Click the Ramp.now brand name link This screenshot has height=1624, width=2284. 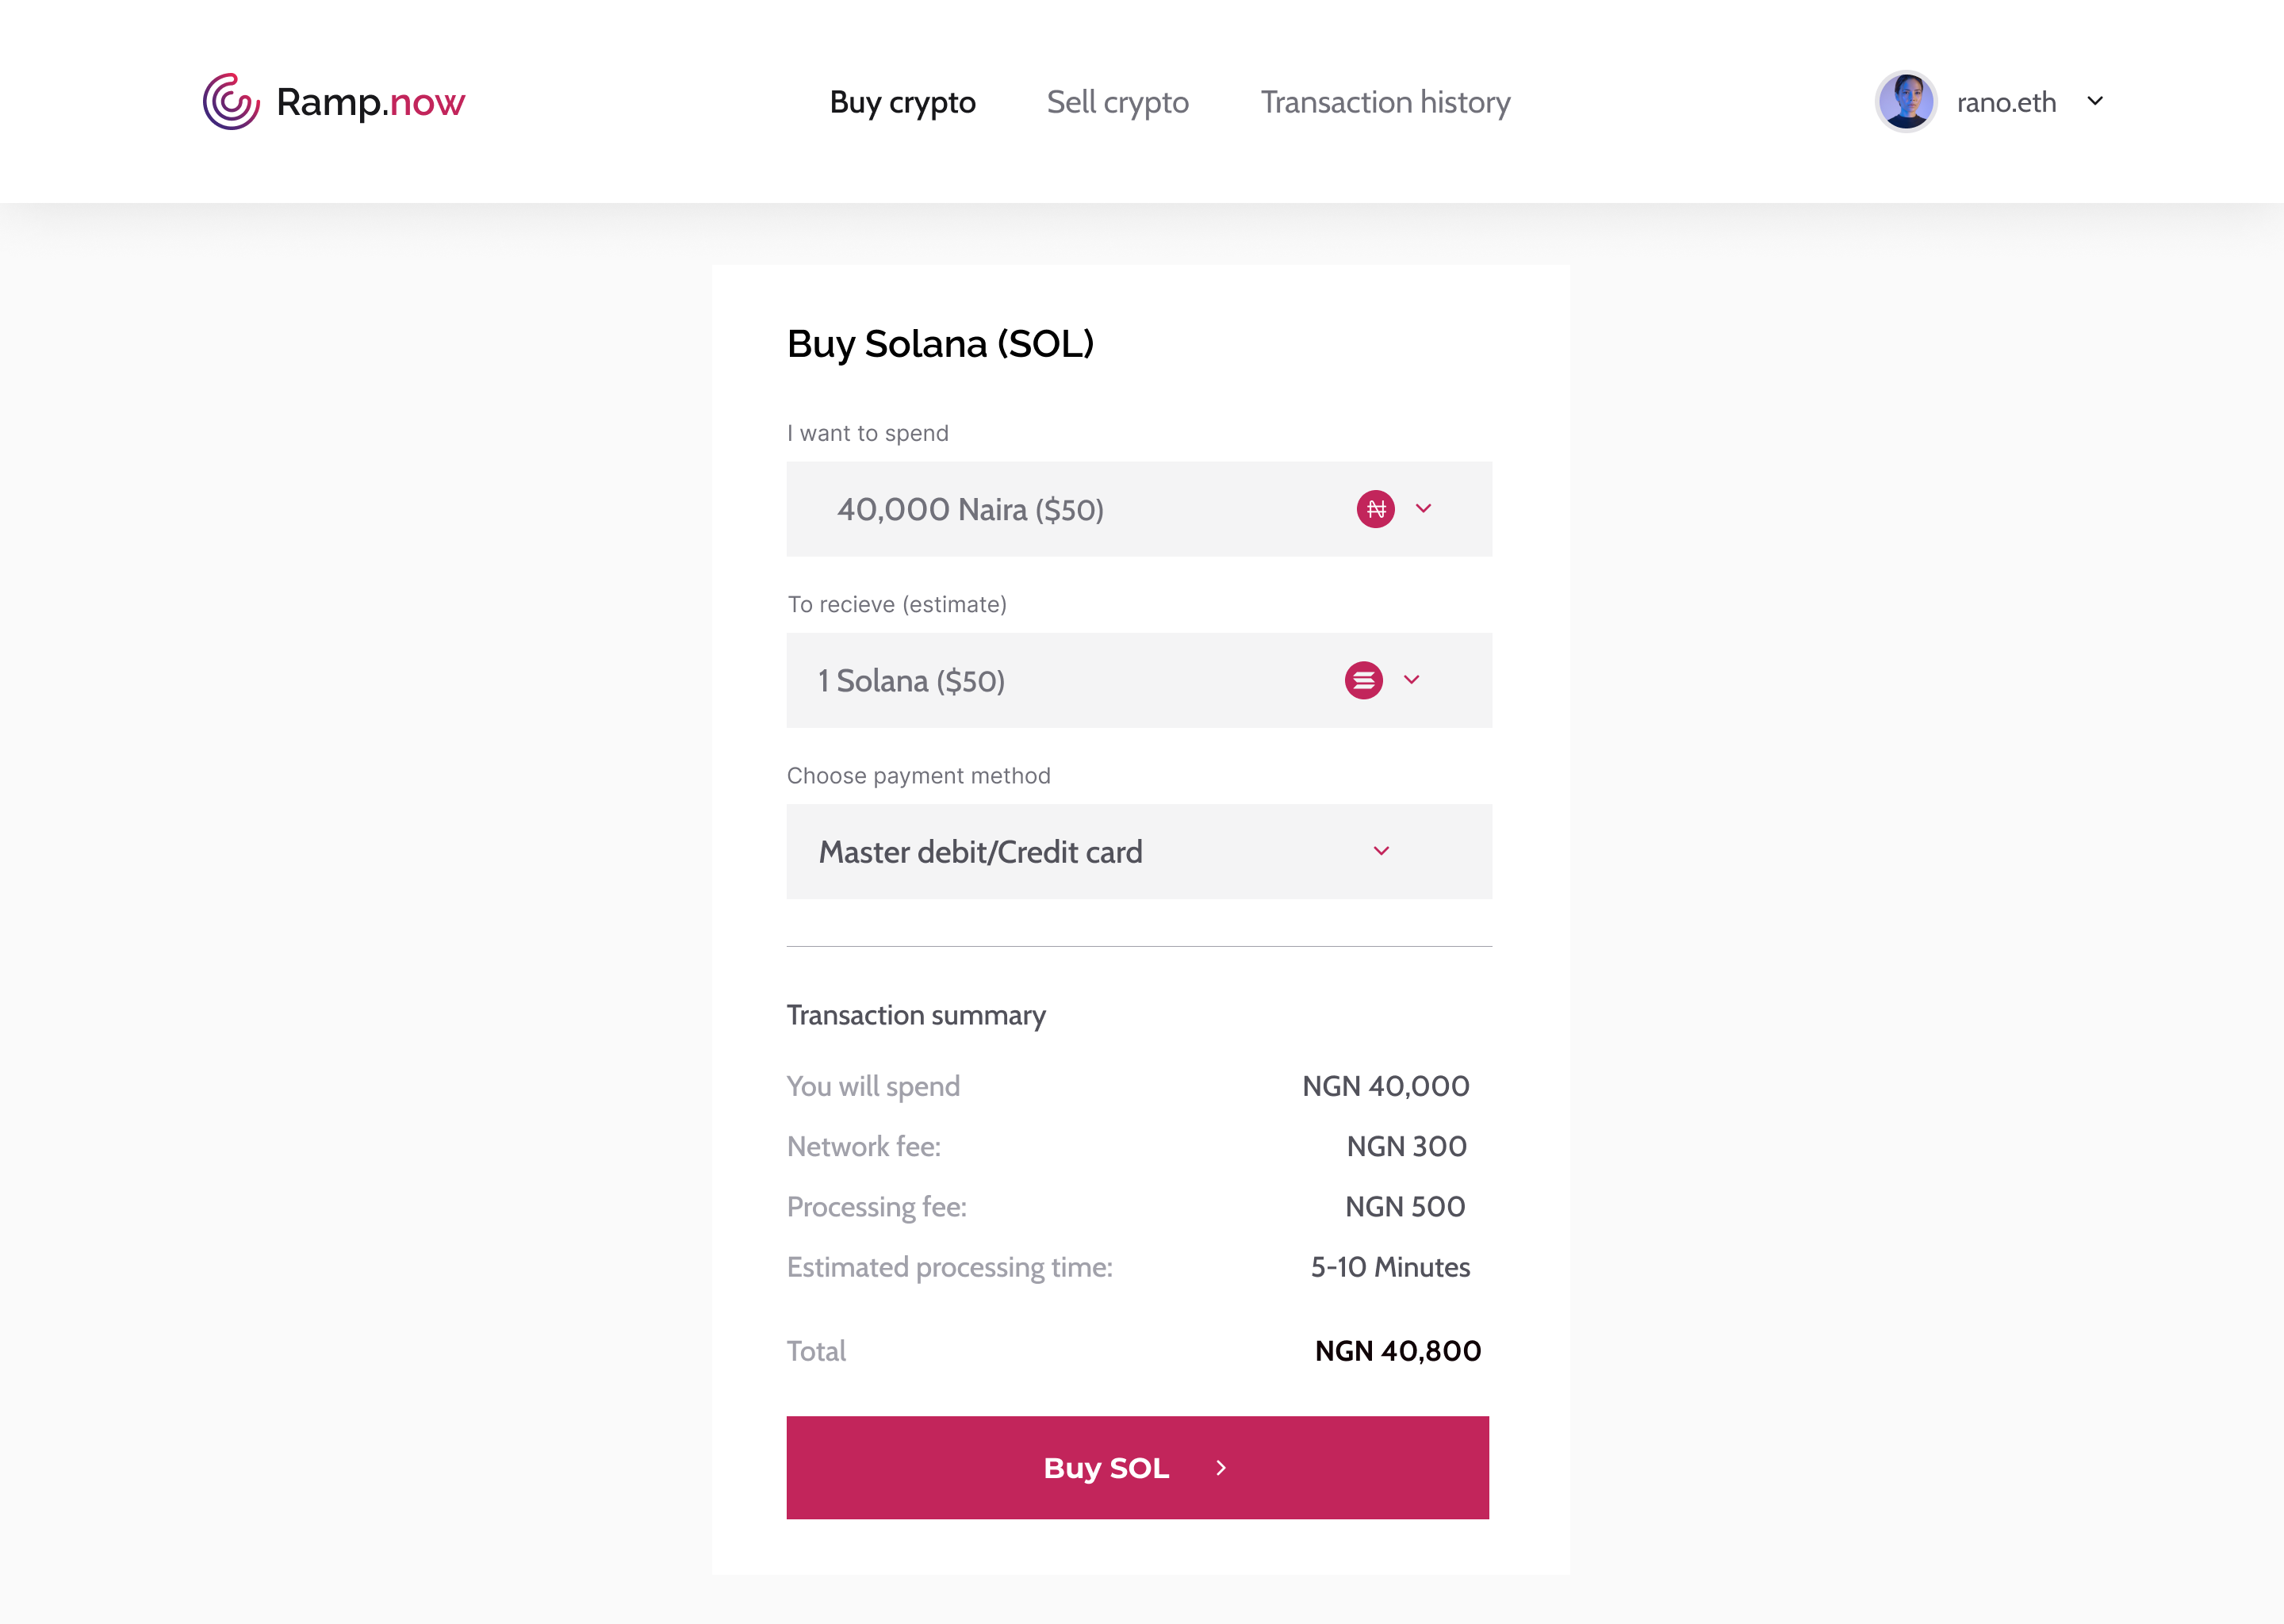click(x=370, y=102)
